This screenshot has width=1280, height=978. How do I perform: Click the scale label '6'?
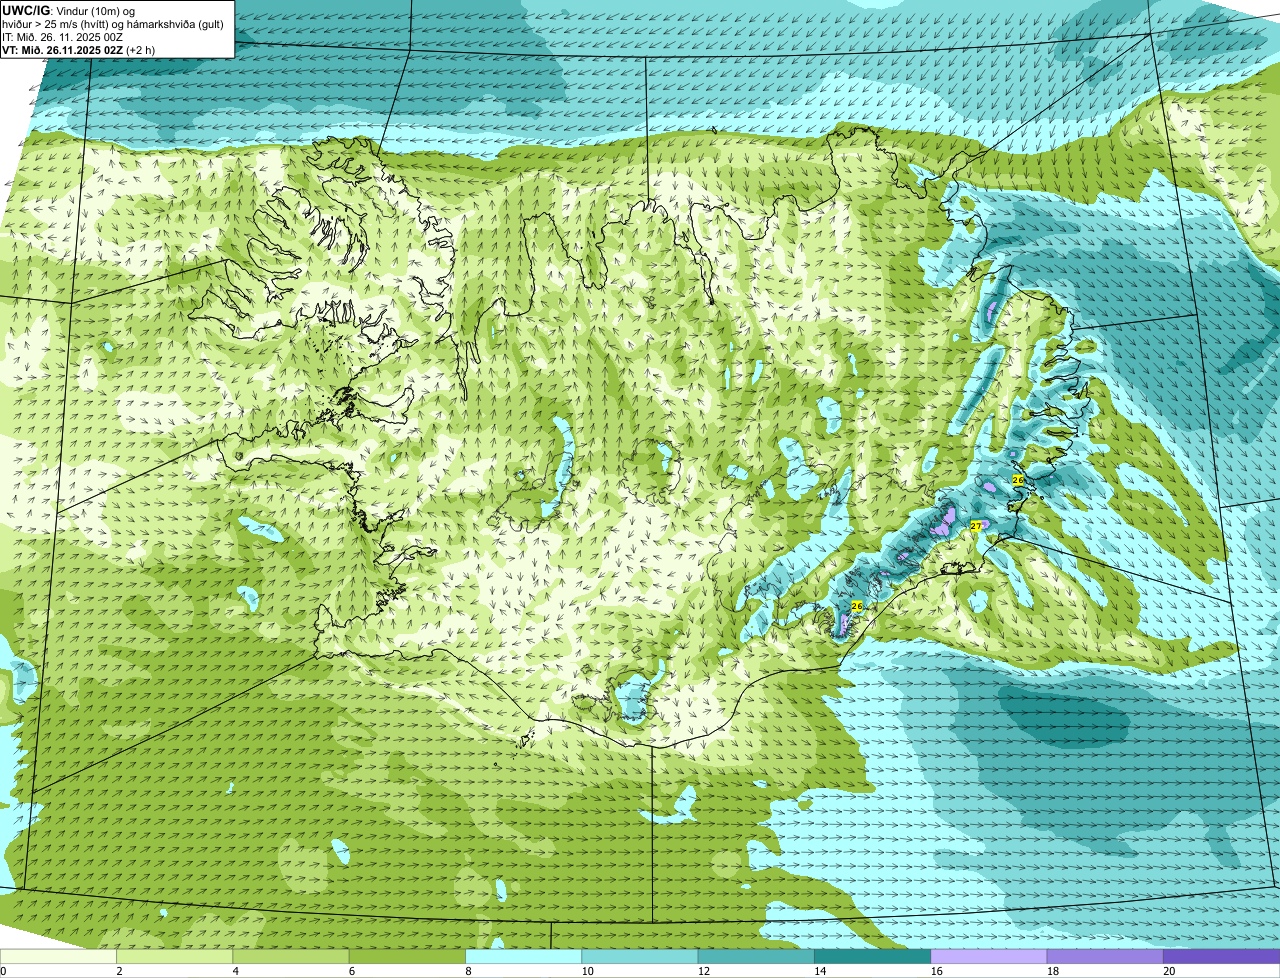[x=352, y=971]
